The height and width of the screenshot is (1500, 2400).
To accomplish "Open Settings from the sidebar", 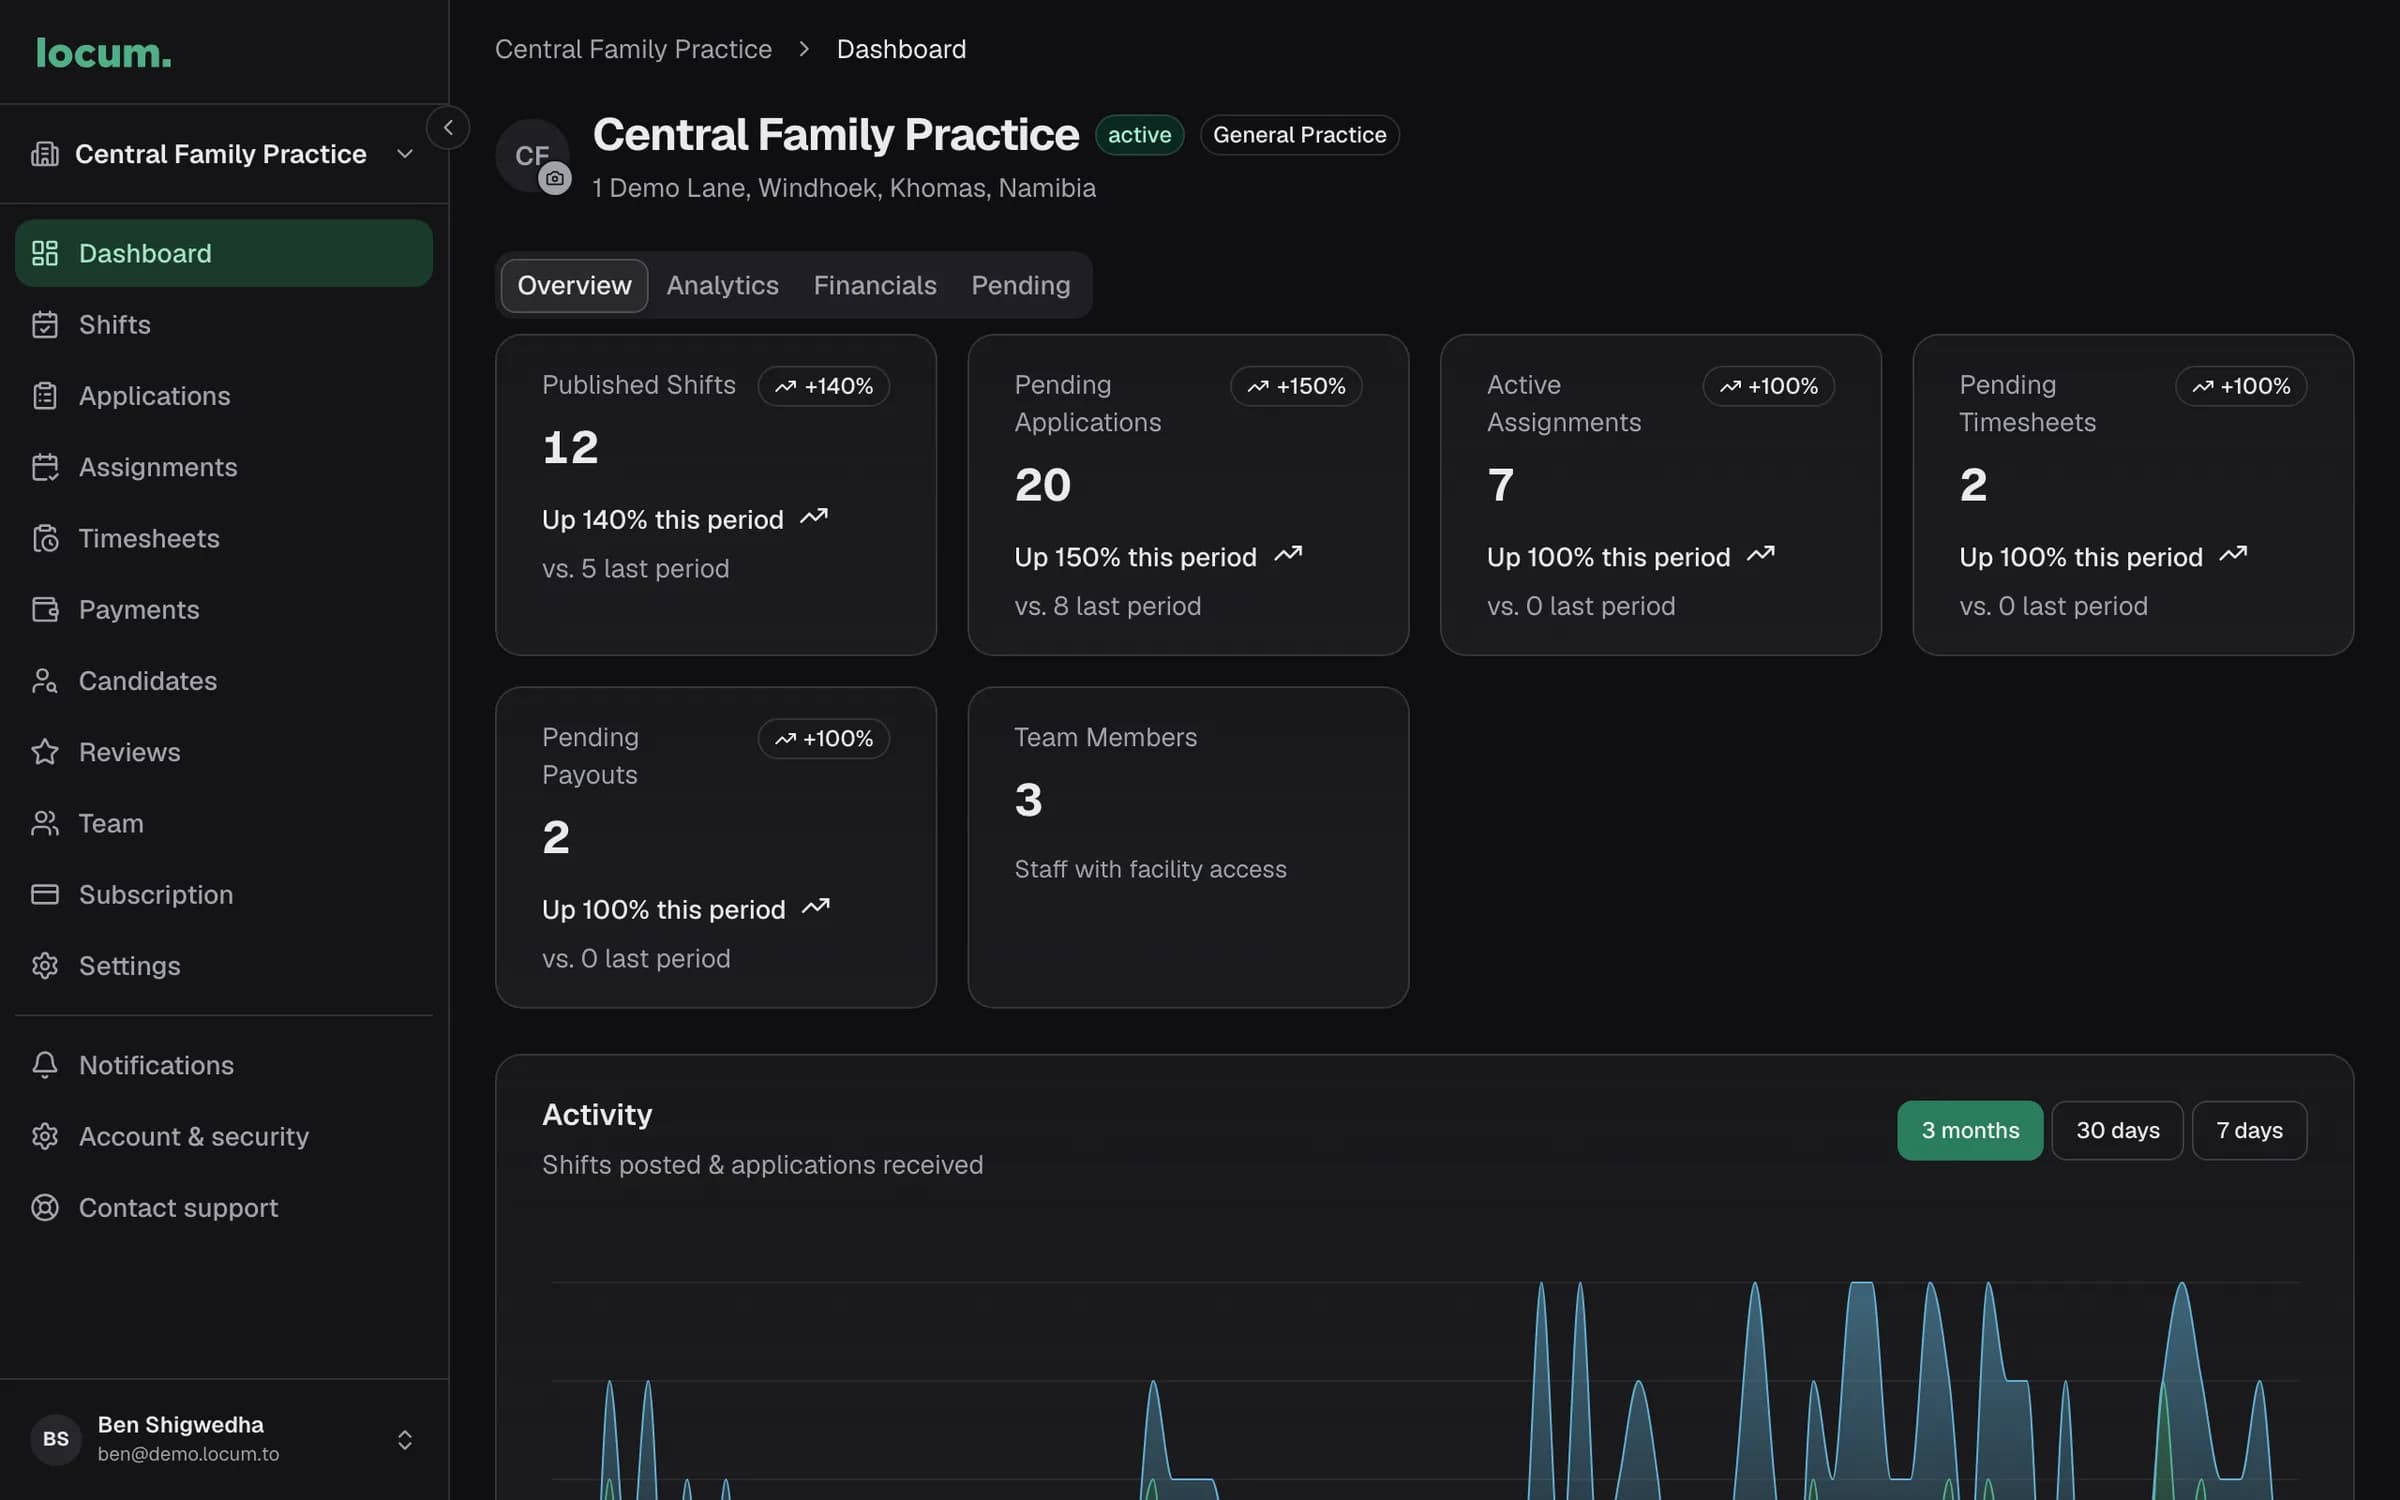I will click(224, 966).
